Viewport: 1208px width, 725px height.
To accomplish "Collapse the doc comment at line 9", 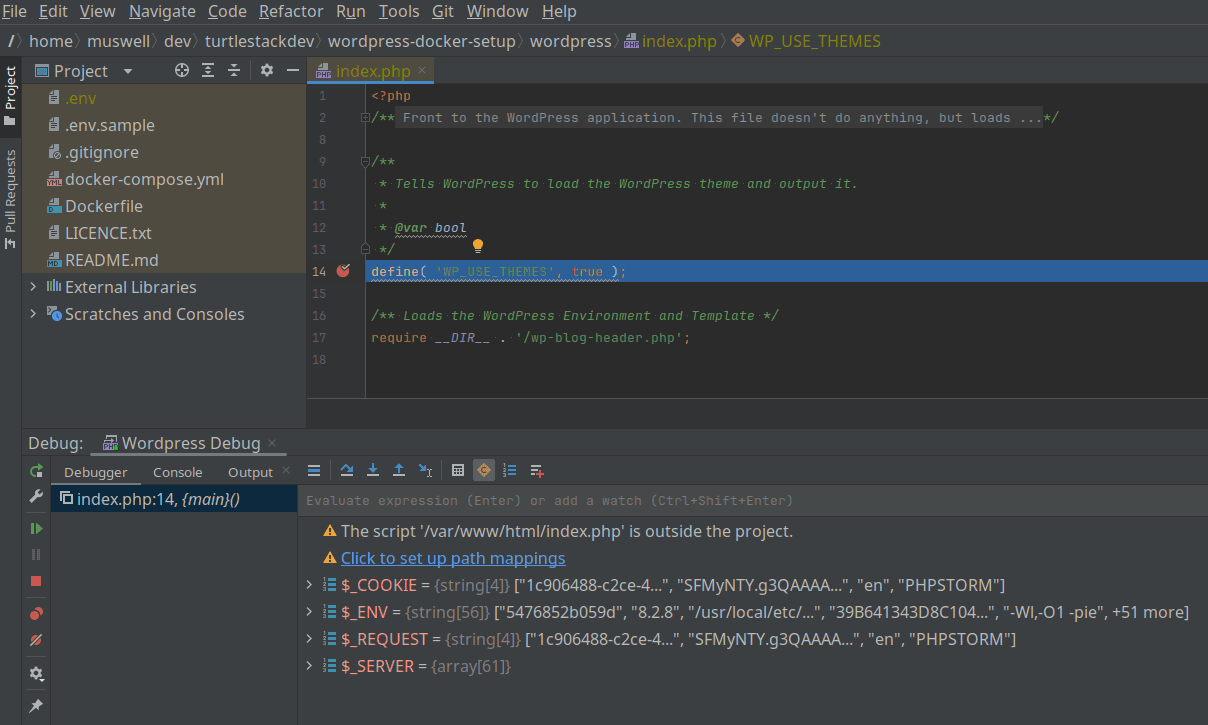I will 366,162.
